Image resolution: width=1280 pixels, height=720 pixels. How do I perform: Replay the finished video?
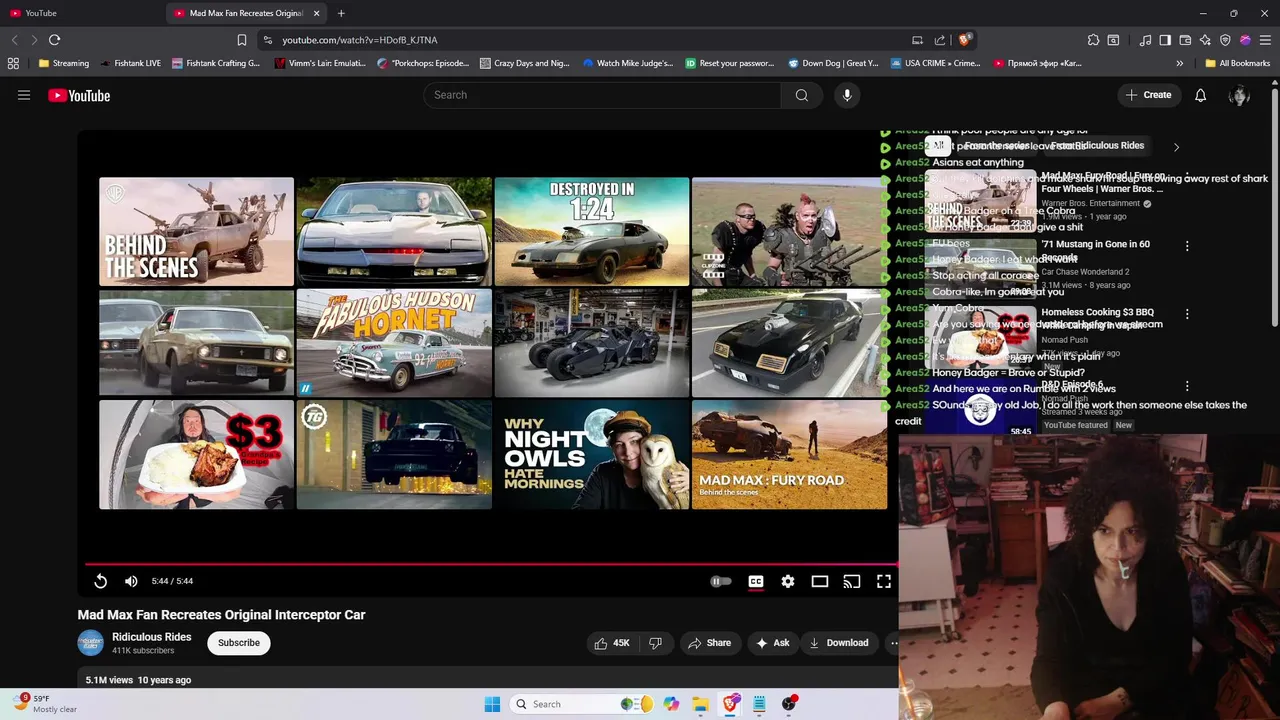pos(100,581)
